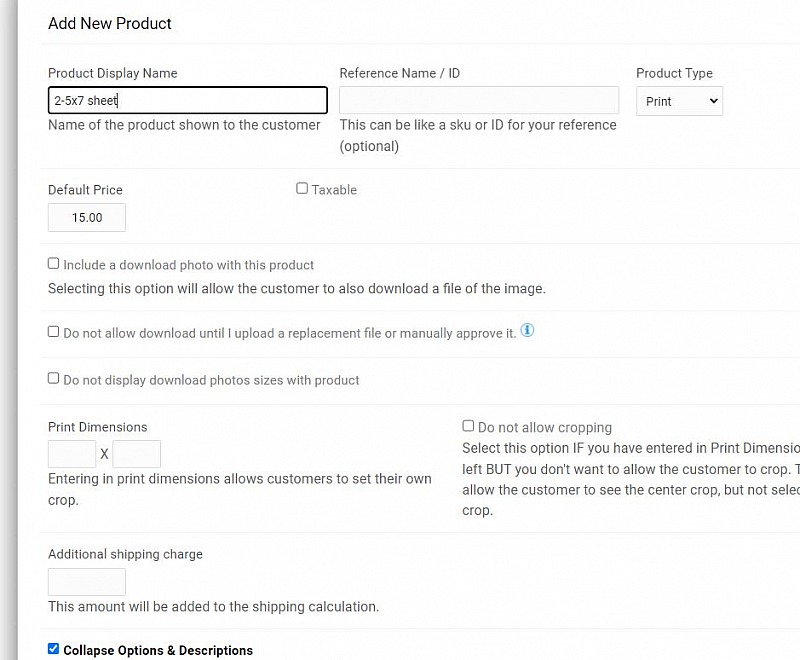800x660 pixels.
Task: Click the first Print Dimensions width box
Action: point(72,454)
